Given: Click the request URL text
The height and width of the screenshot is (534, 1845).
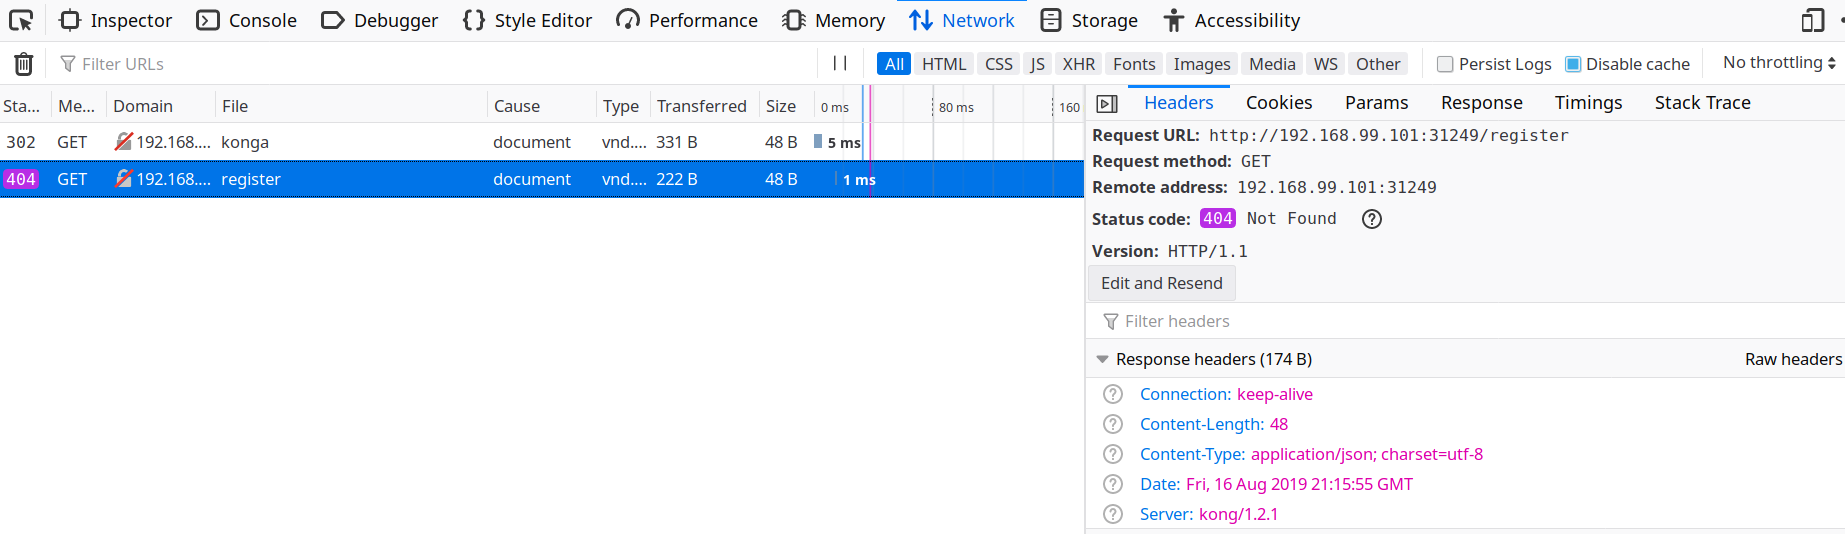Looking at the screenshot, I should [x=1388, y=135].
